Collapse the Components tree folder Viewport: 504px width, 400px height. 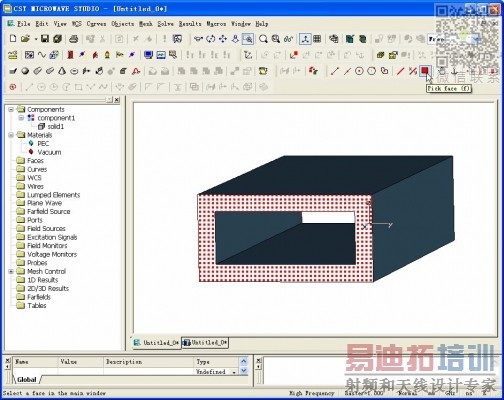tap(11, 109)
